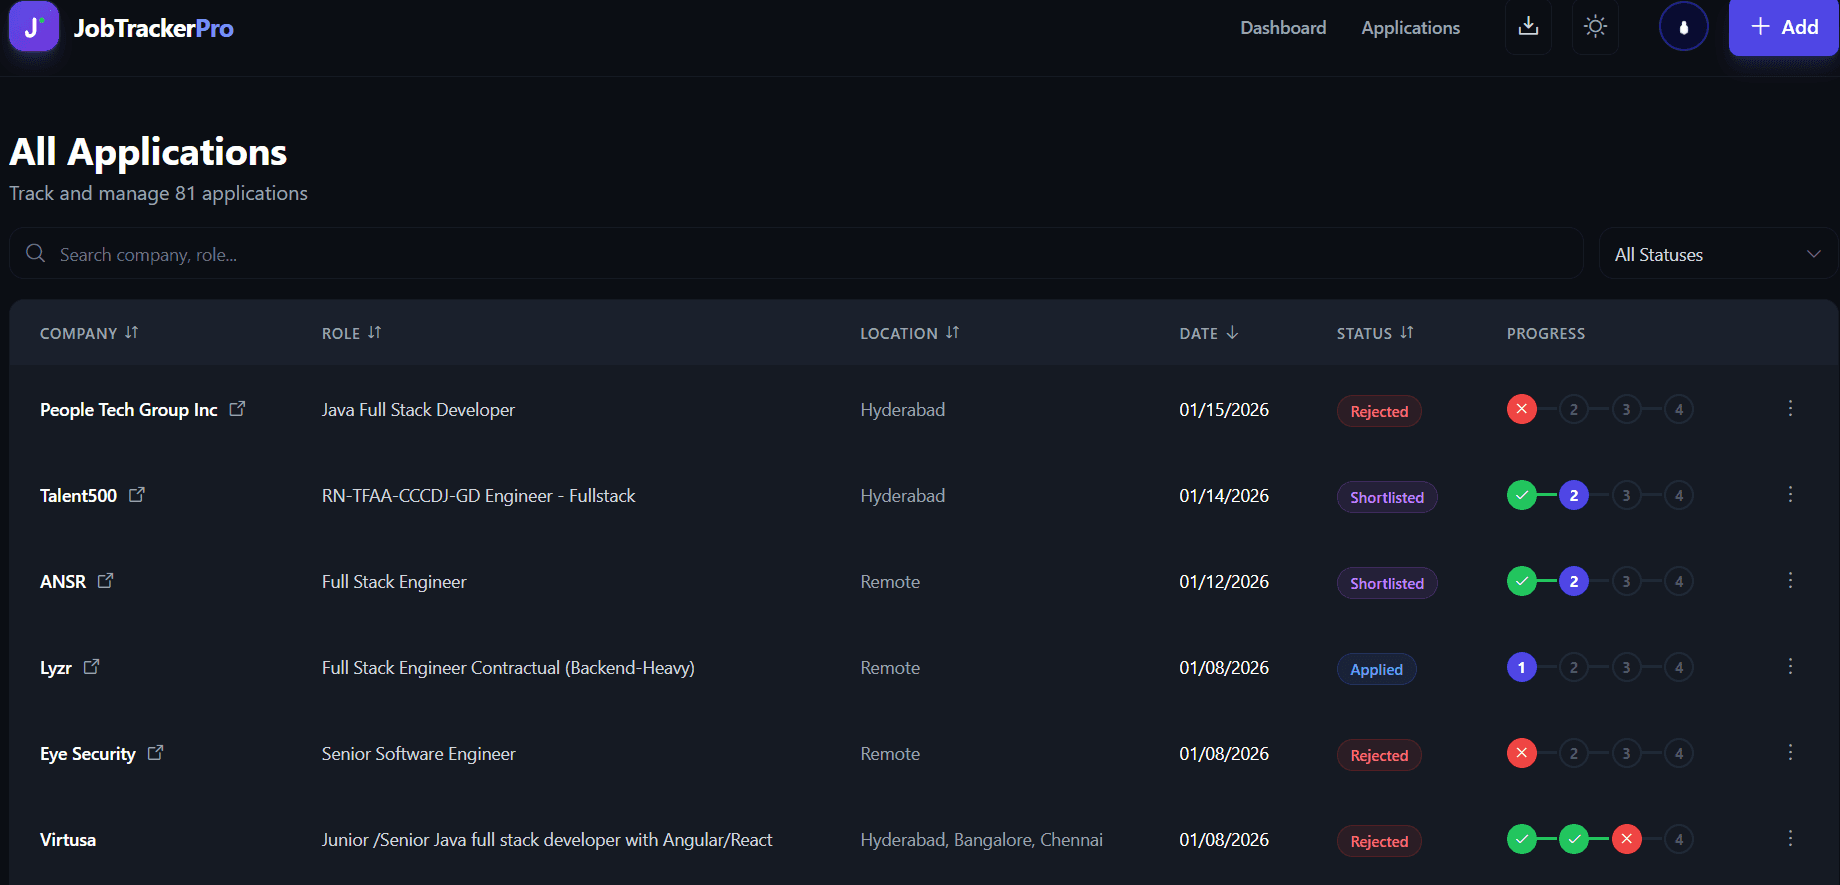This screenshot has height=885, width=1840.
Task: Open Eye Security external link icon
Action: pyautogui.click(x=155, y=753)
